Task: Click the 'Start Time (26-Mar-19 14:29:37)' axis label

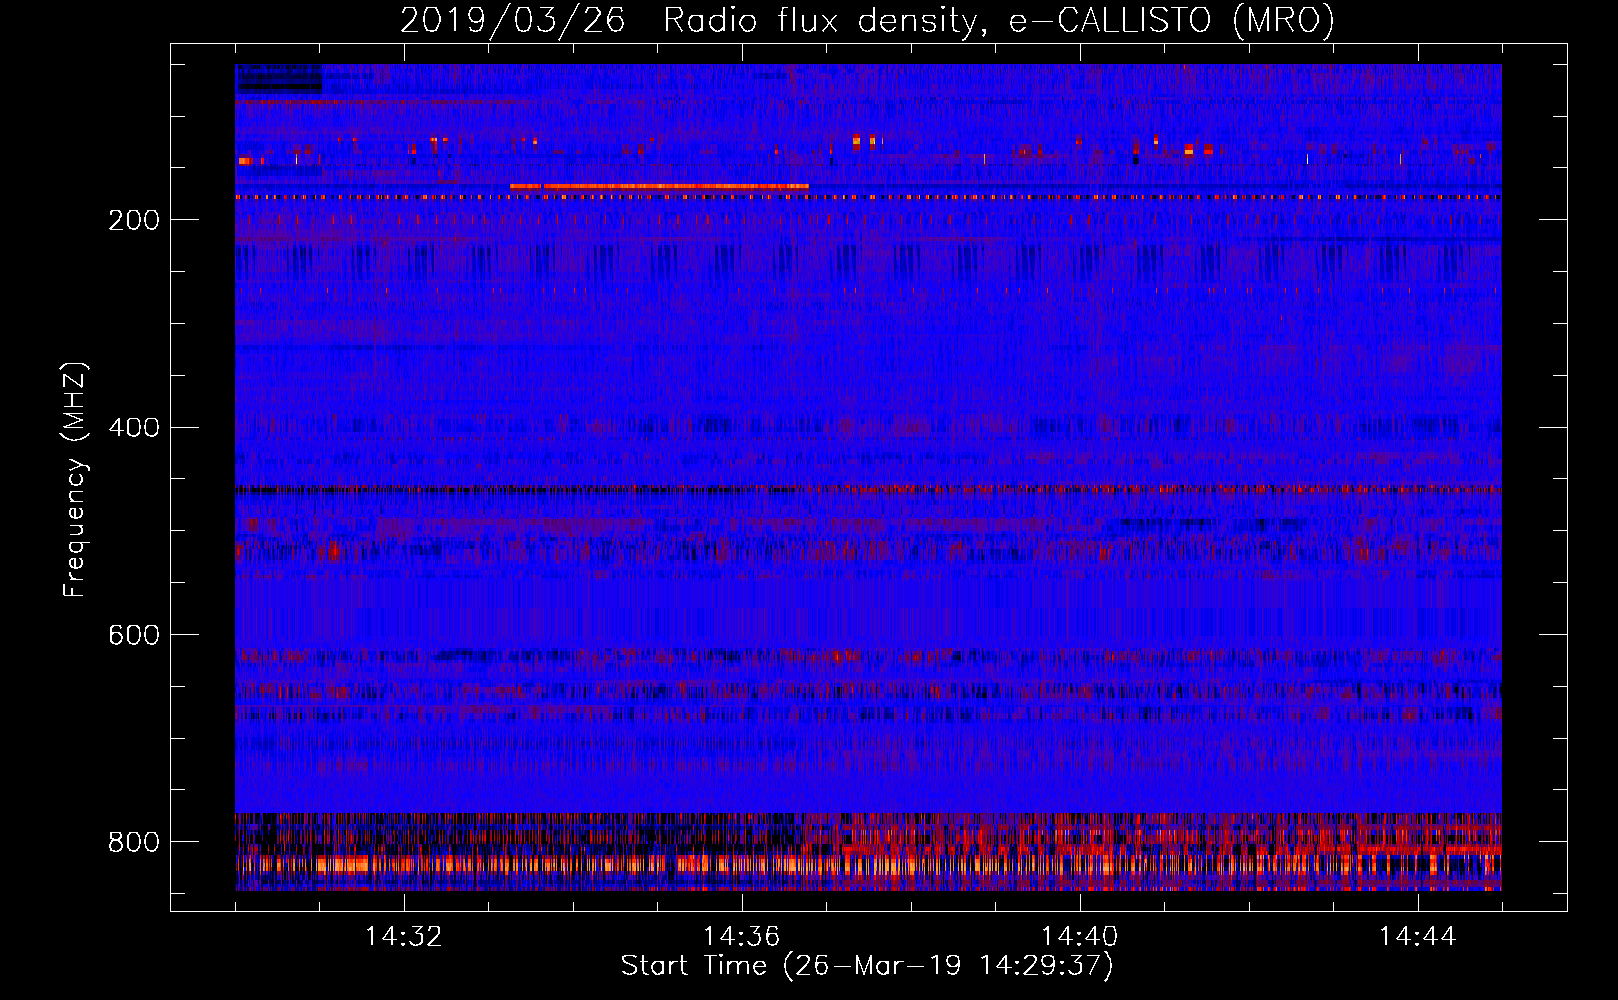Action: coord(867,966)
